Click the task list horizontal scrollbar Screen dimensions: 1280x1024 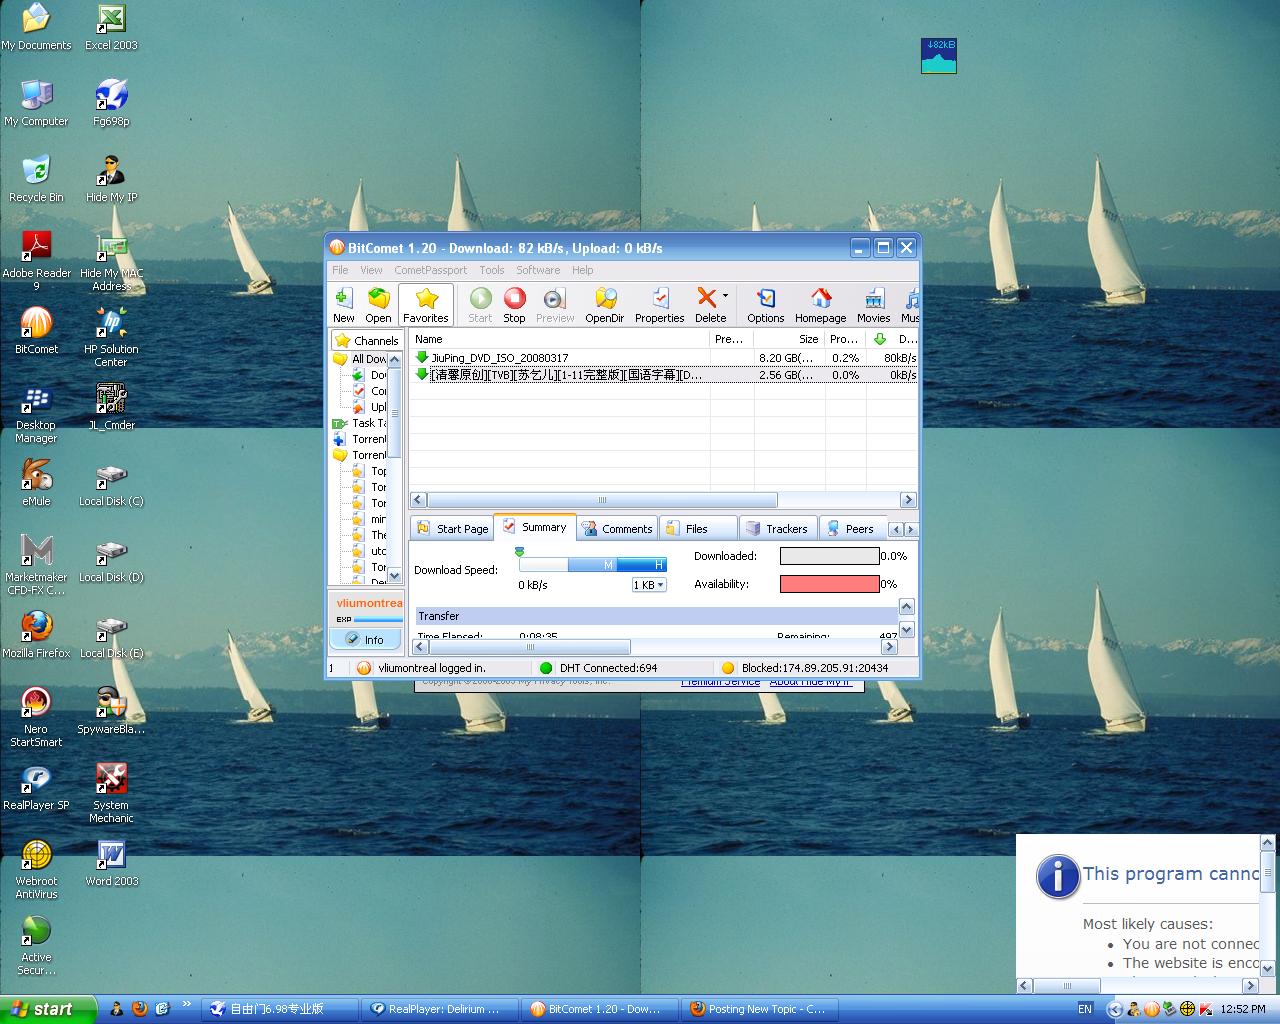click(602, 500)
